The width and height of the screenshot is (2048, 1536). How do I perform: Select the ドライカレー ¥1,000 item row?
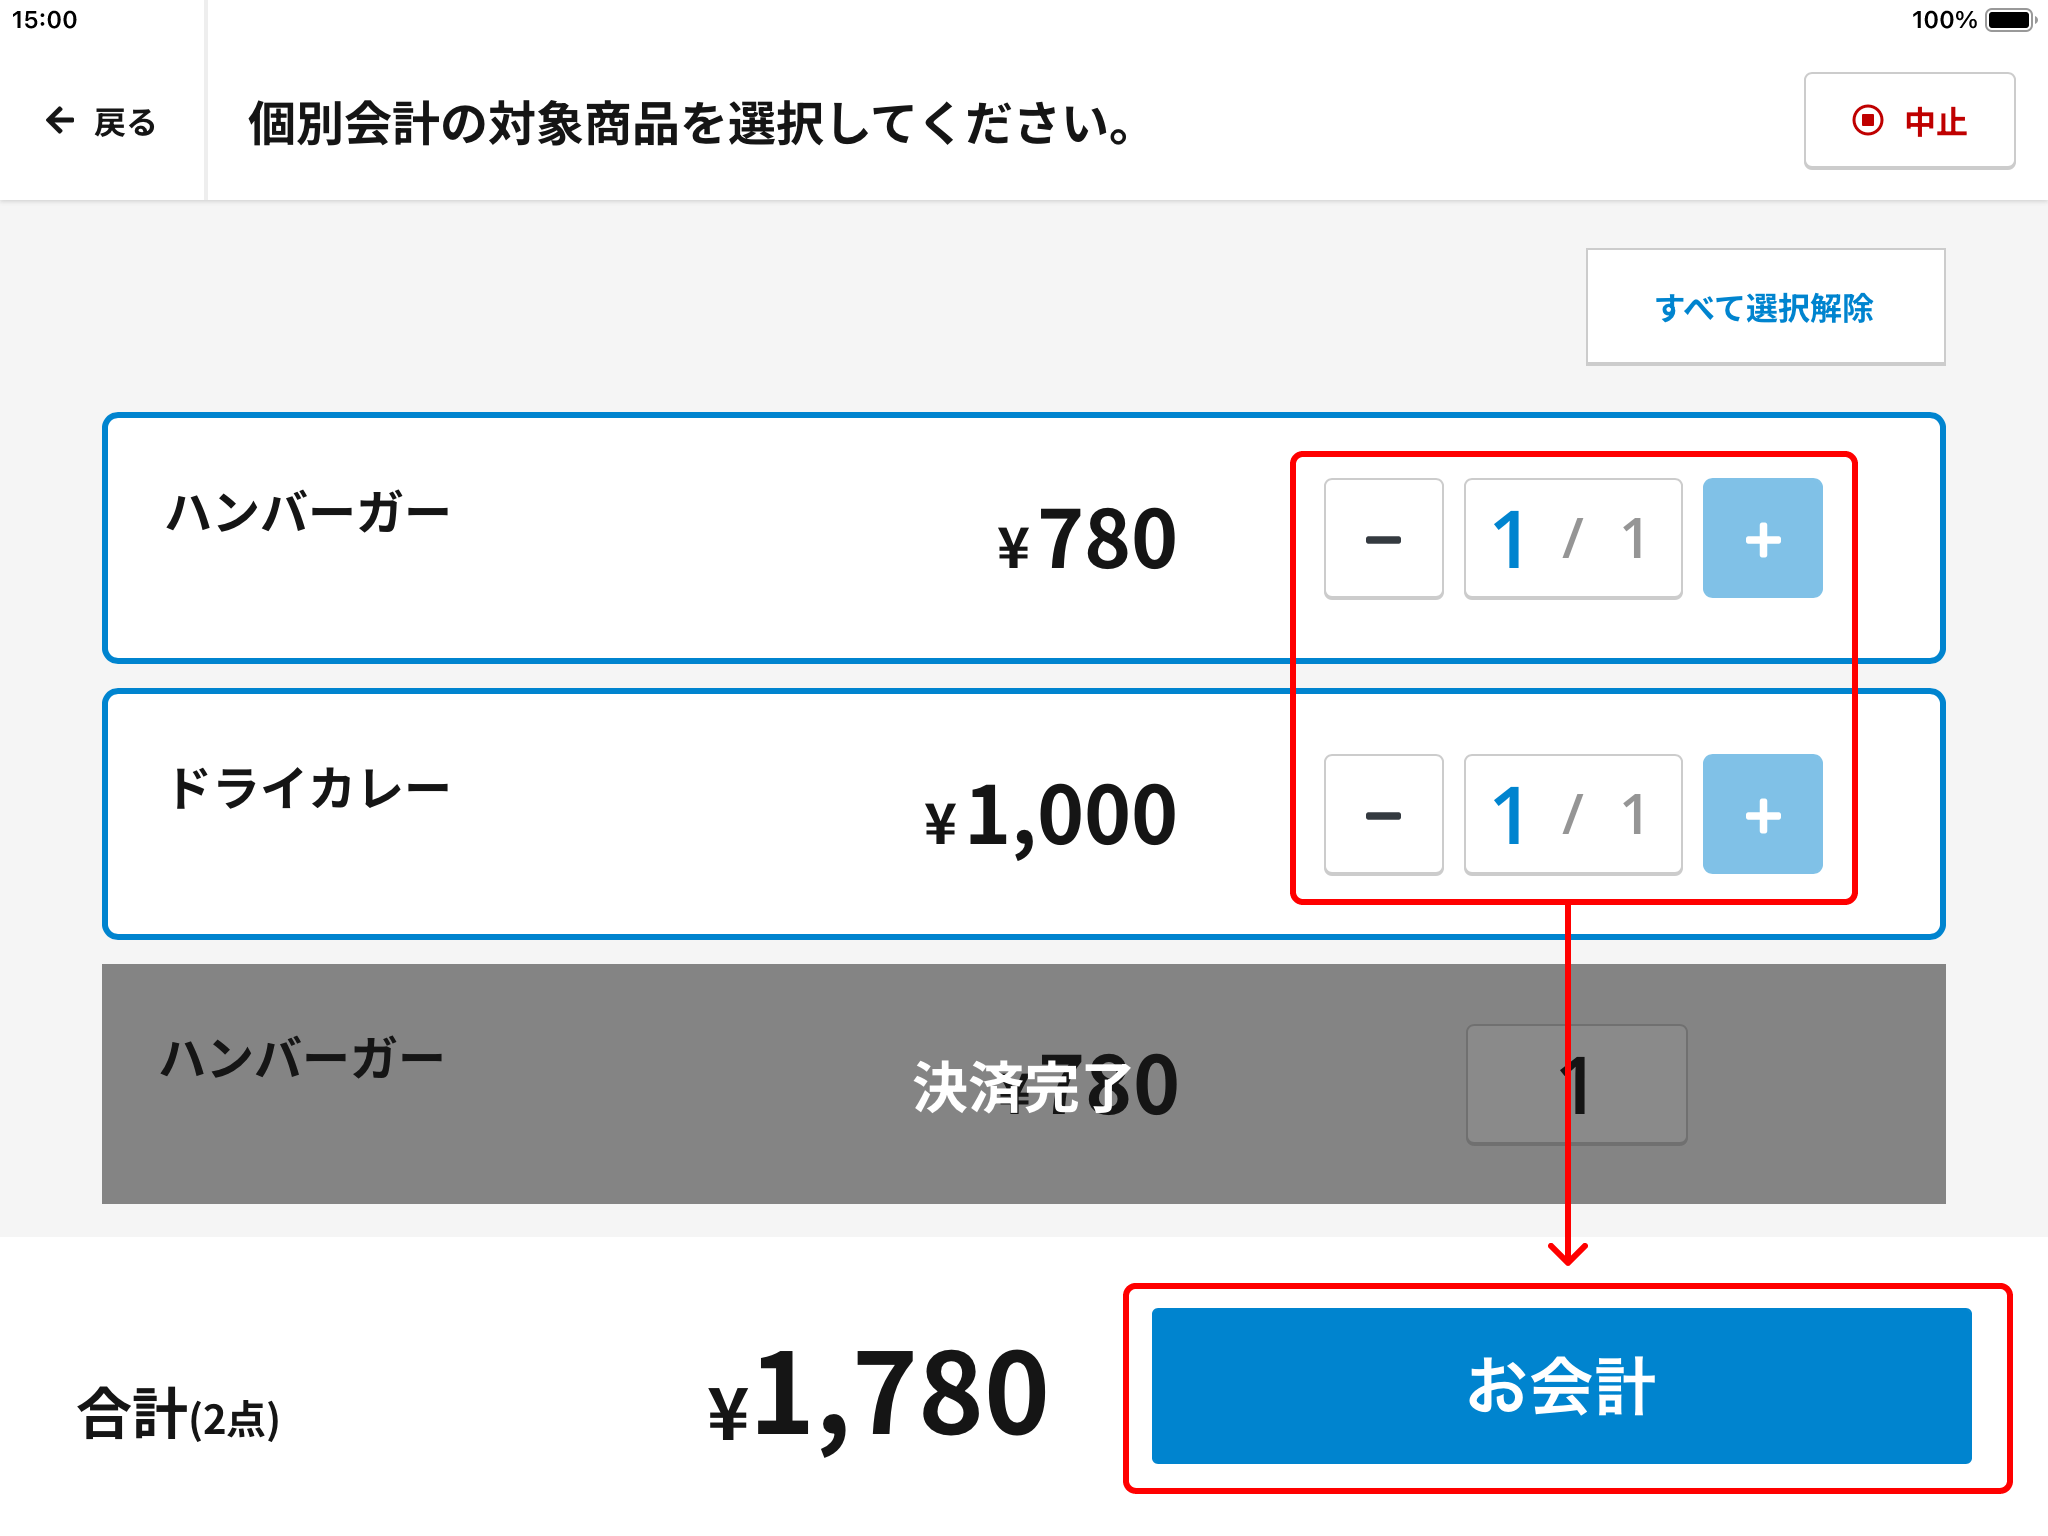(x=1023, y=814)
